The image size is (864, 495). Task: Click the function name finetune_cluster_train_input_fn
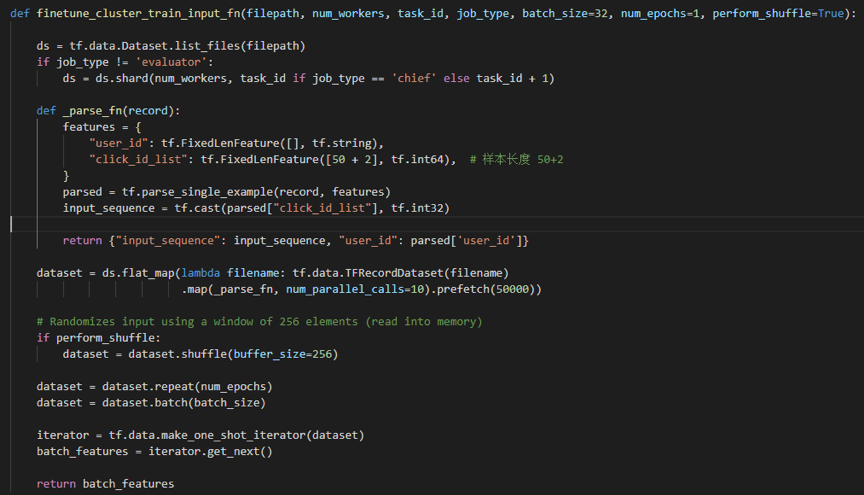[138, 13]
